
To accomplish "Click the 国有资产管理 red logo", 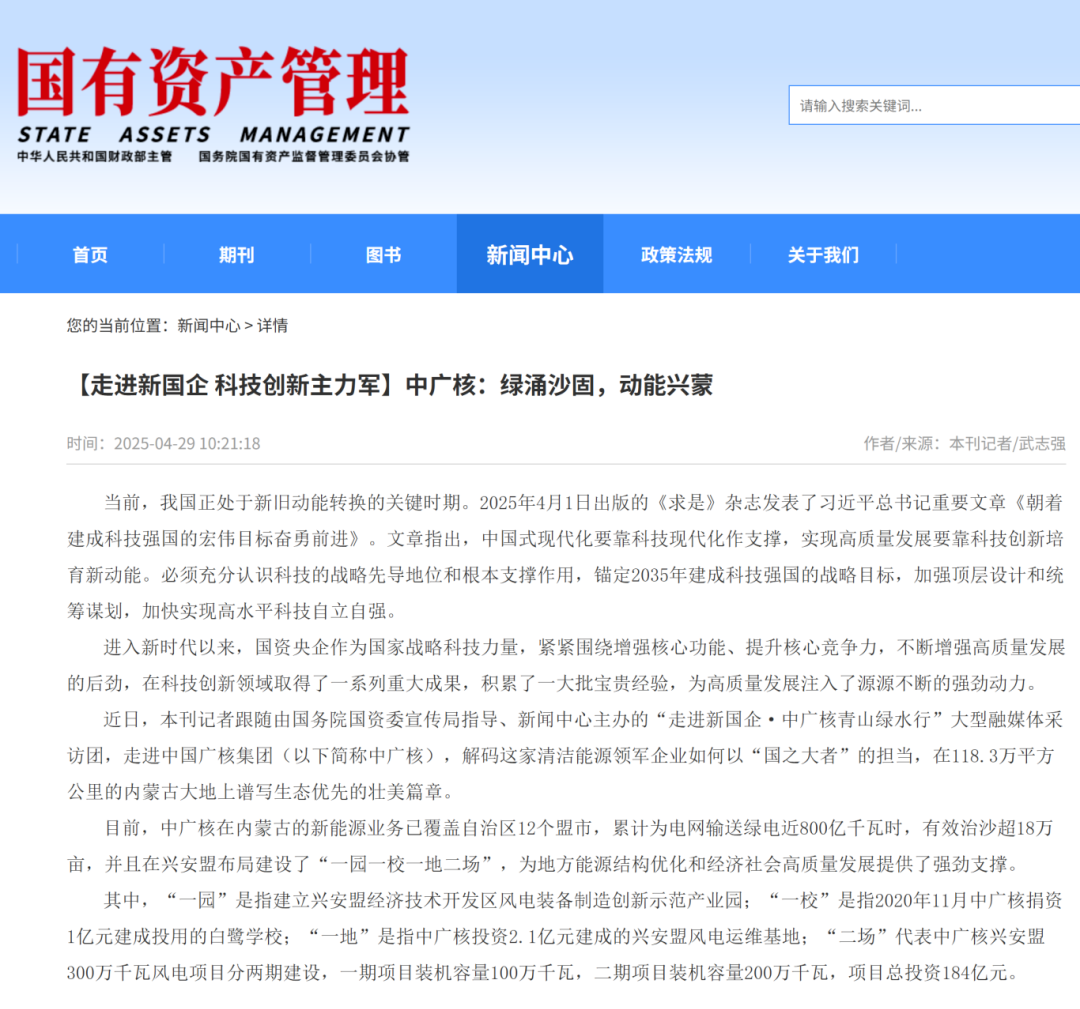I will click(212, 82).
